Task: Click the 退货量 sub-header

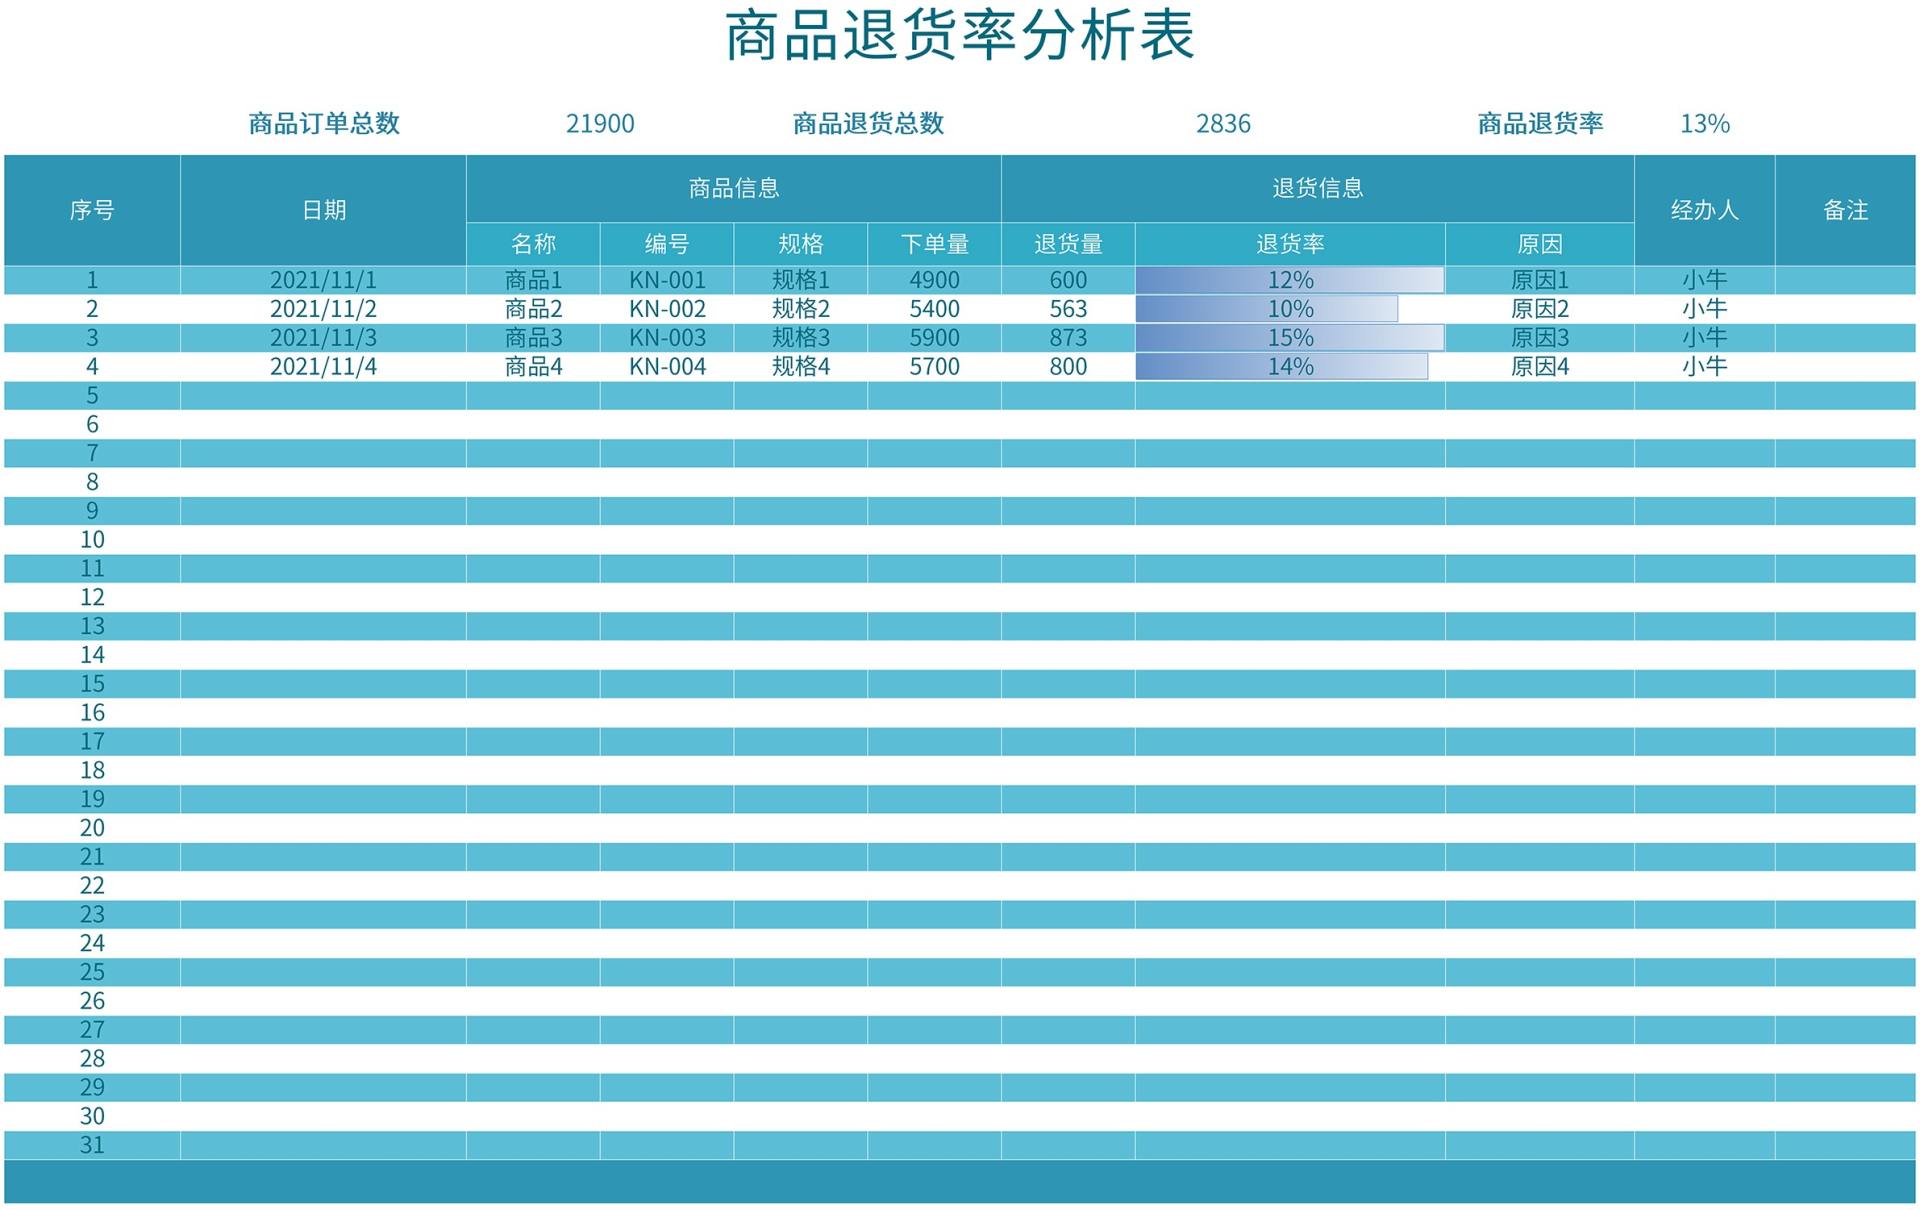Action: pos(1068,244)
